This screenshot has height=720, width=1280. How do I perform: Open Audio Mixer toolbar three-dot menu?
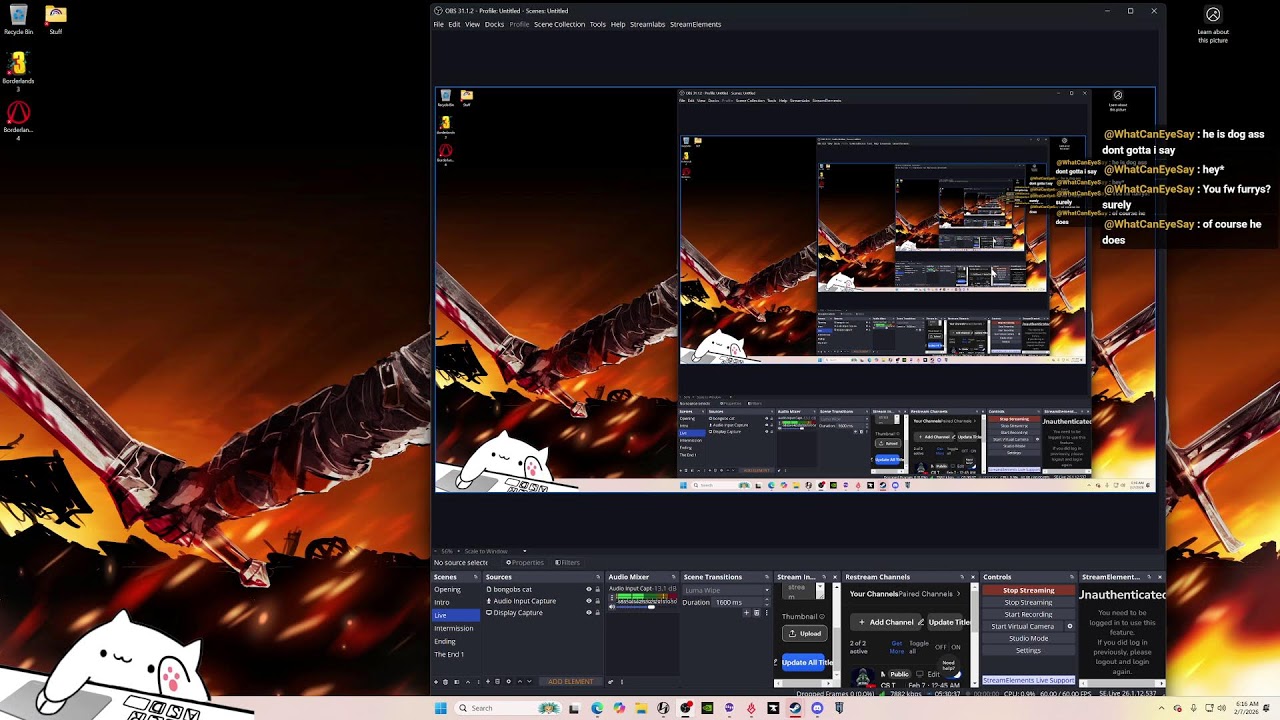click(621, 681)
